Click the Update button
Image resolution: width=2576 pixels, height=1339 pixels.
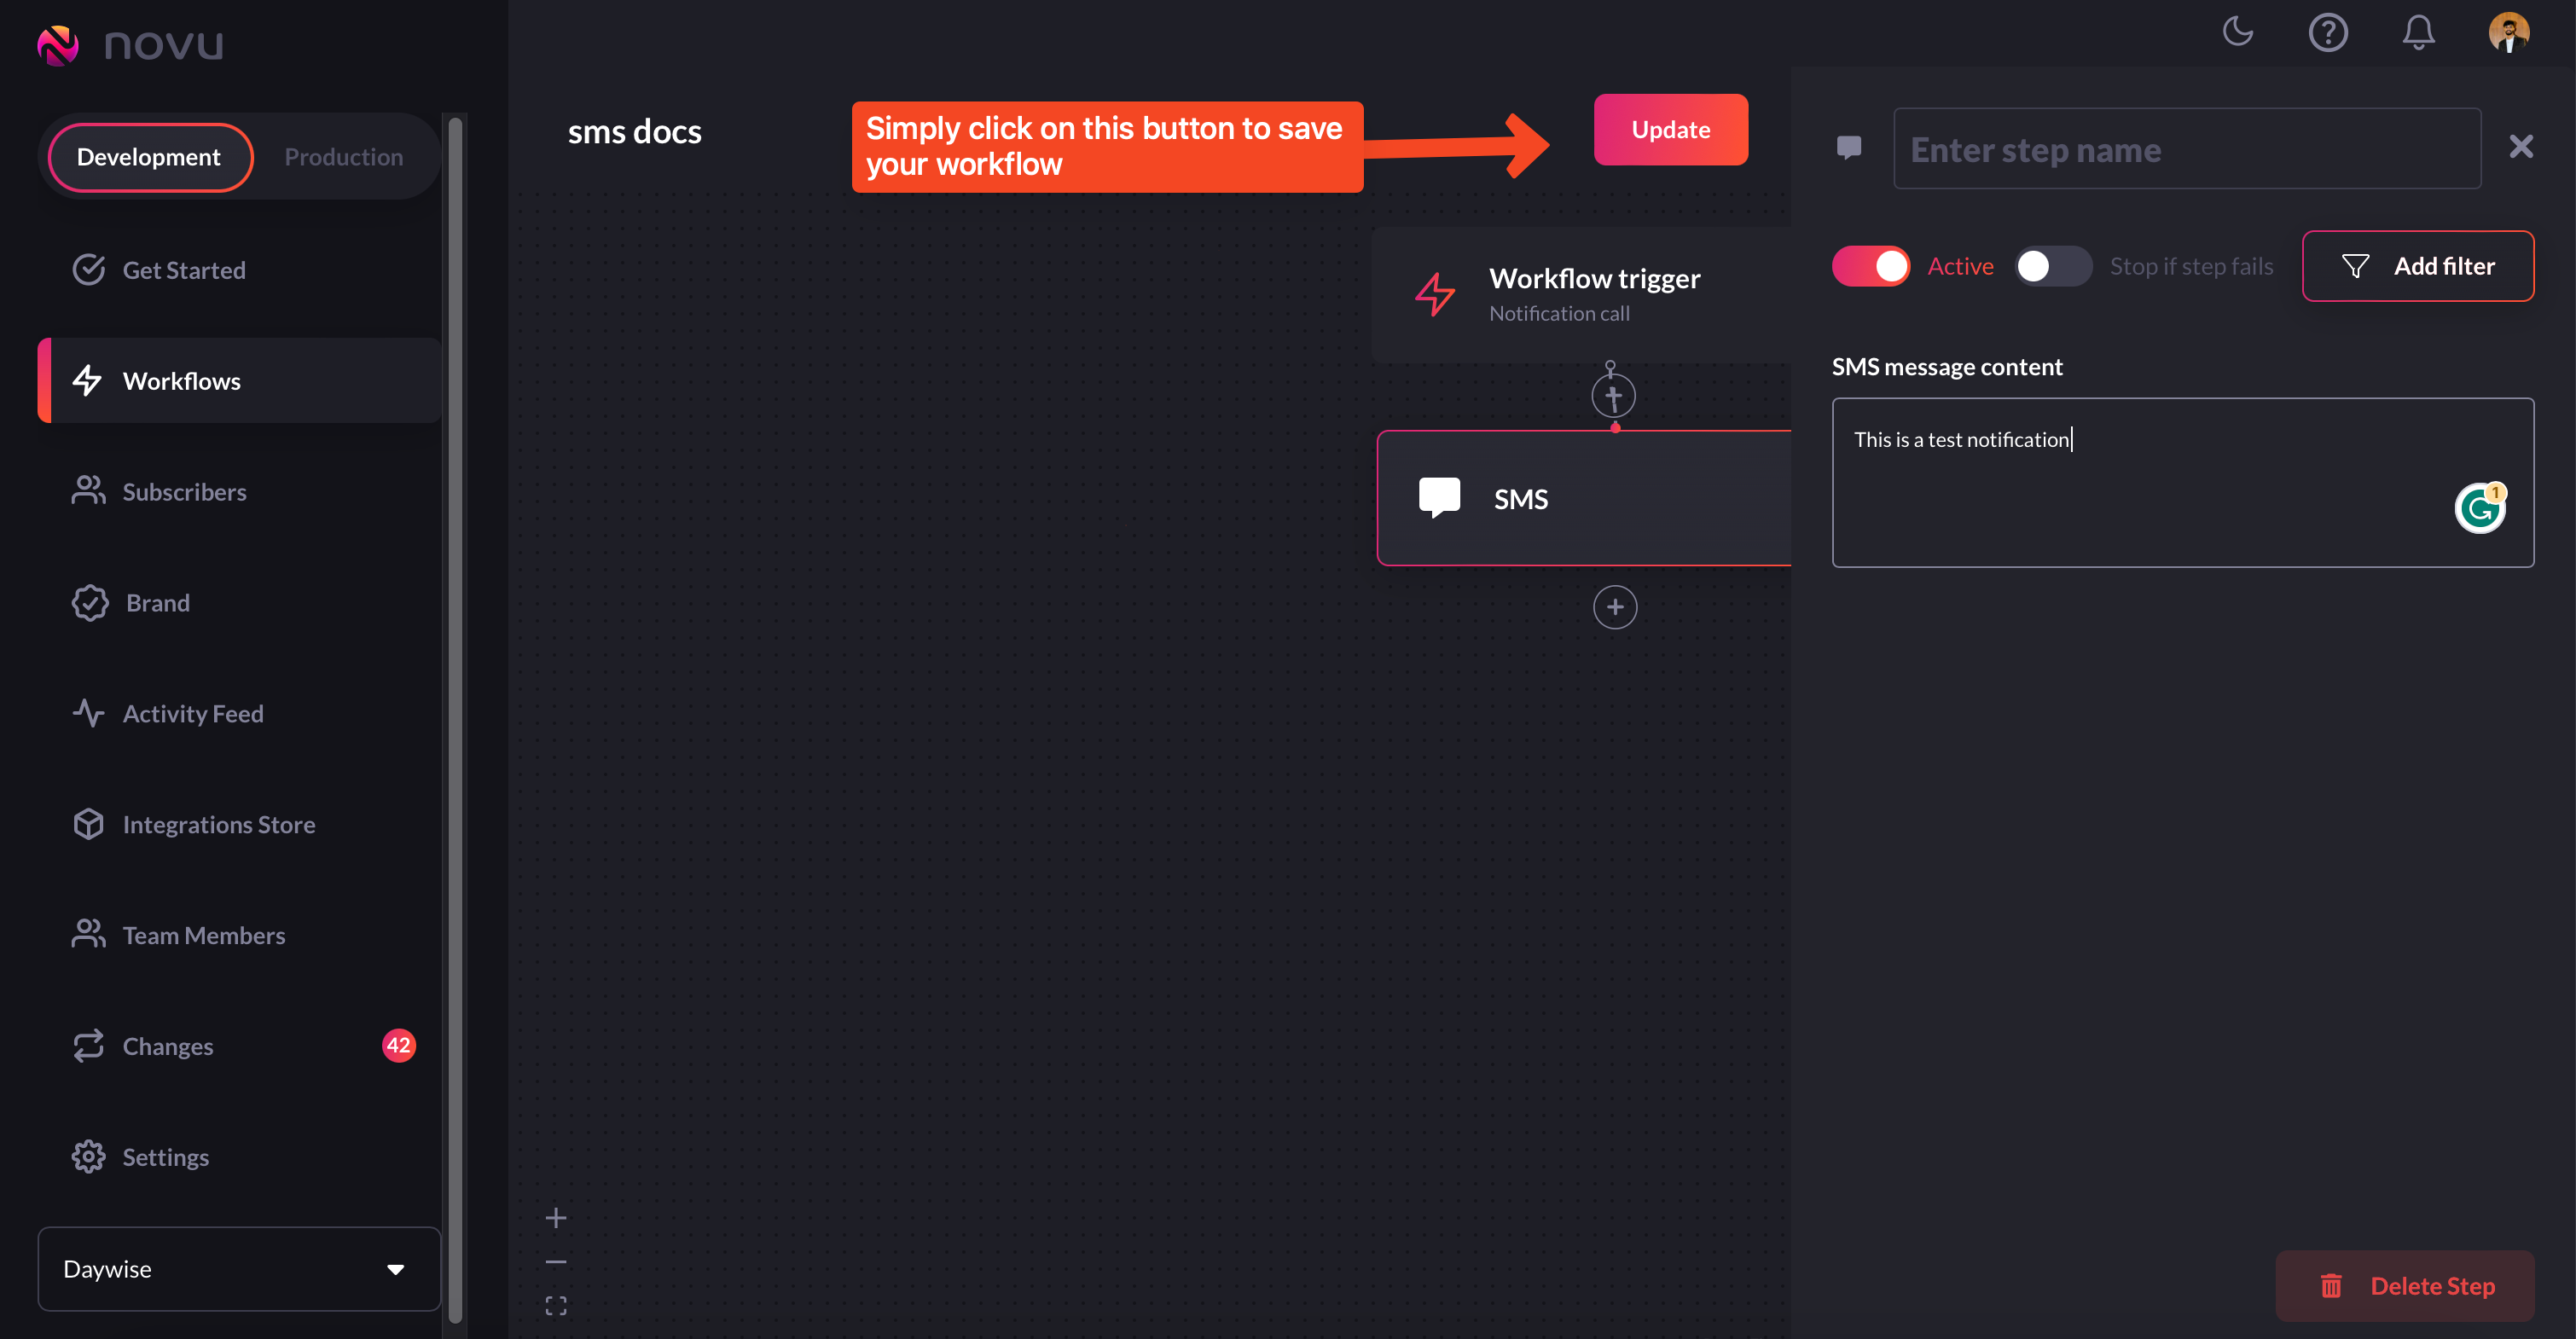tap(1670, 130)
